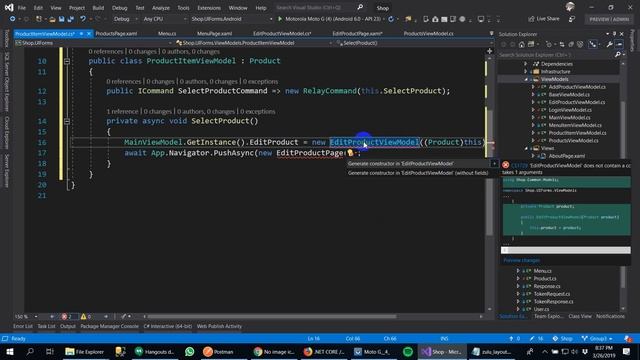The image size is (640, 360).
Task: Open the zoom level dropdown
Action: [x=36, y=316]
